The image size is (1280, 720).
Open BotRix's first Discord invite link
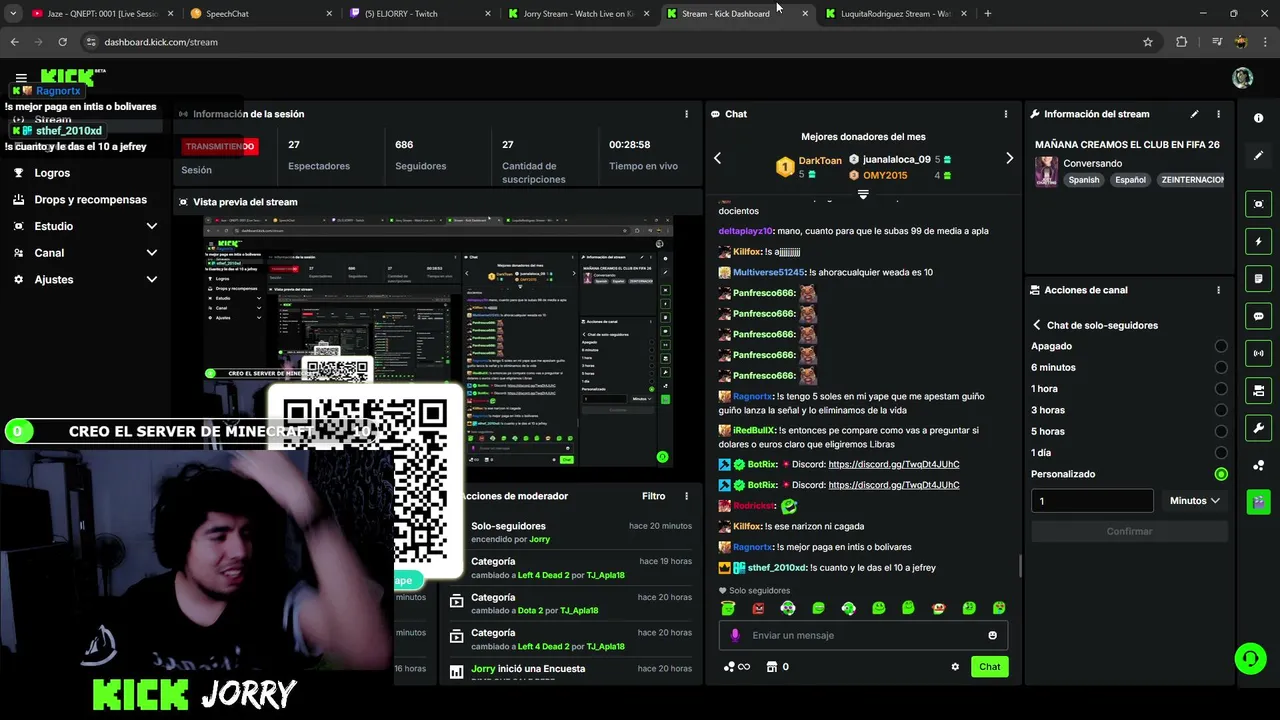(x=894, y=464)
